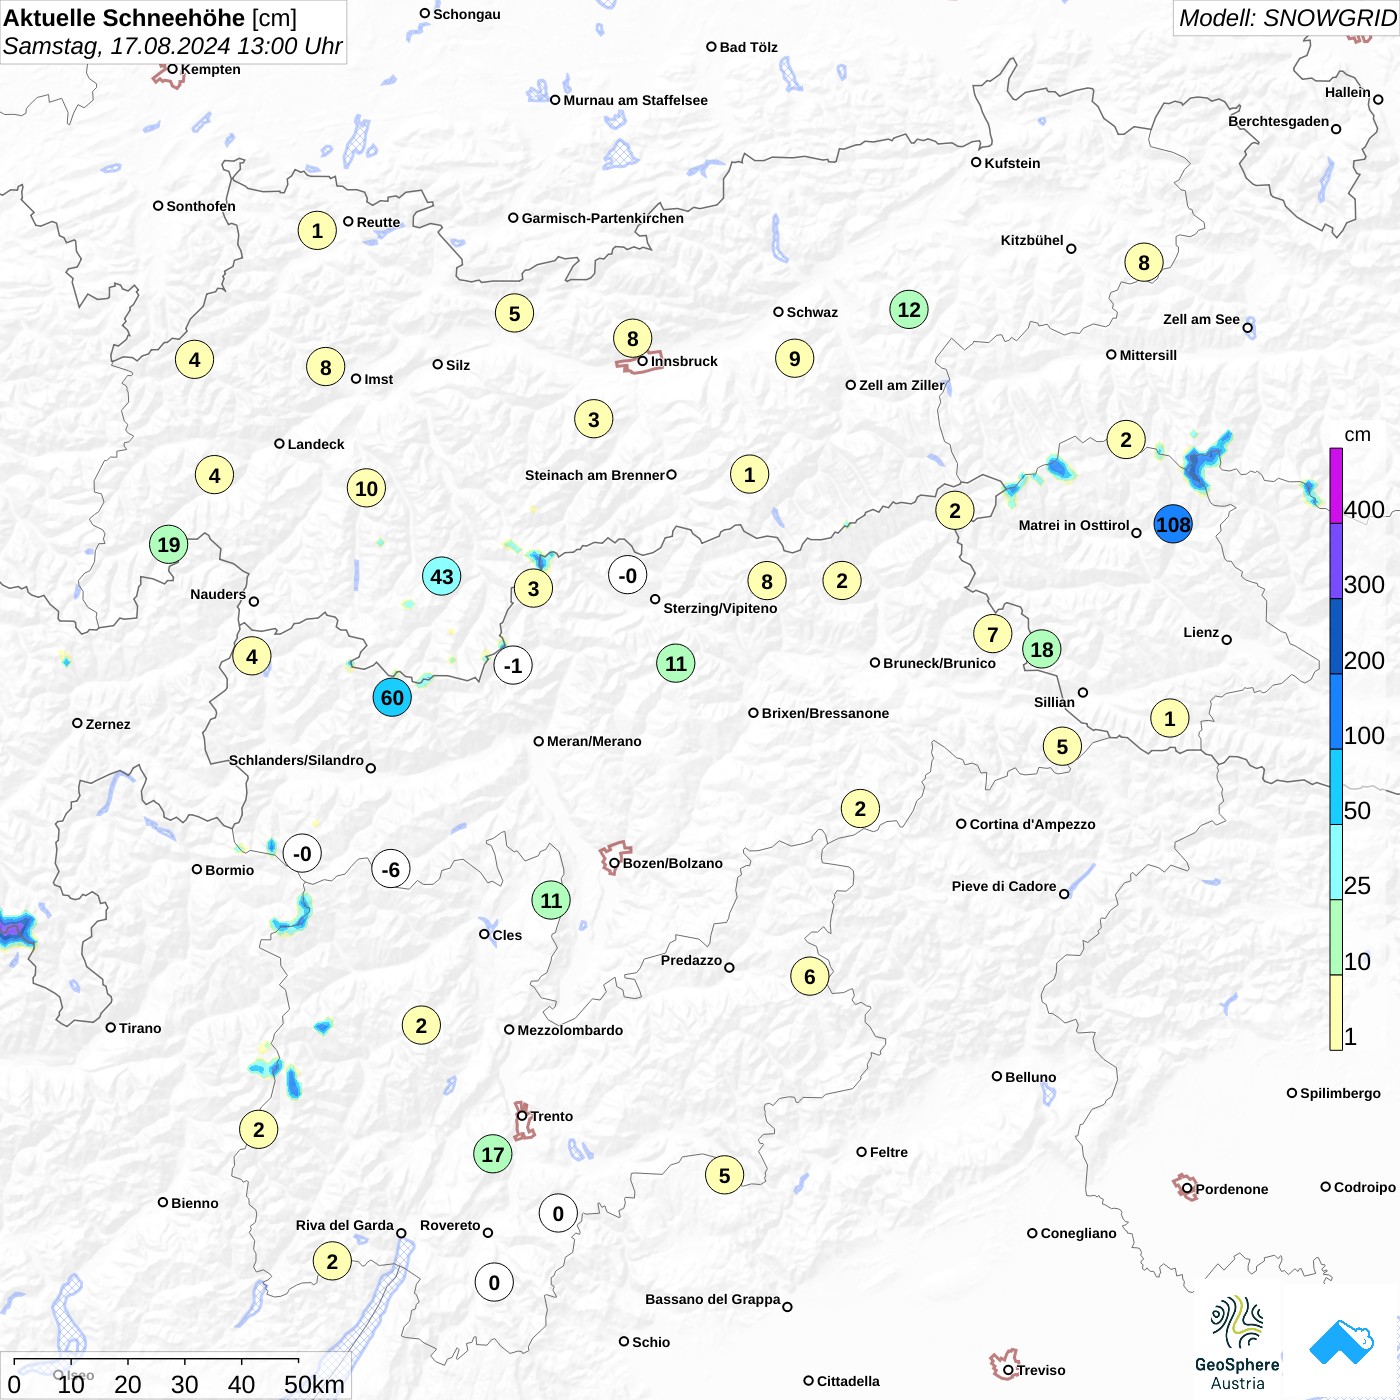Screen dimensions: 1400x1400
Task: Click the 11 marker near Cles
Action: tap(551, 900)
